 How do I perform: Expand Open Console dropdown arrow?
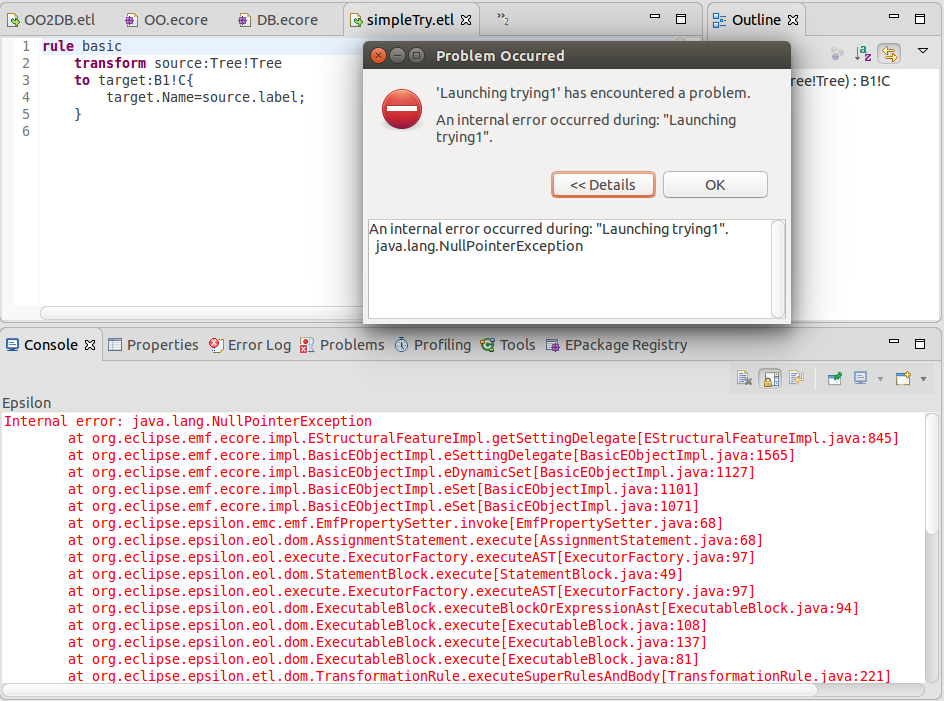[x=924, y=379]
